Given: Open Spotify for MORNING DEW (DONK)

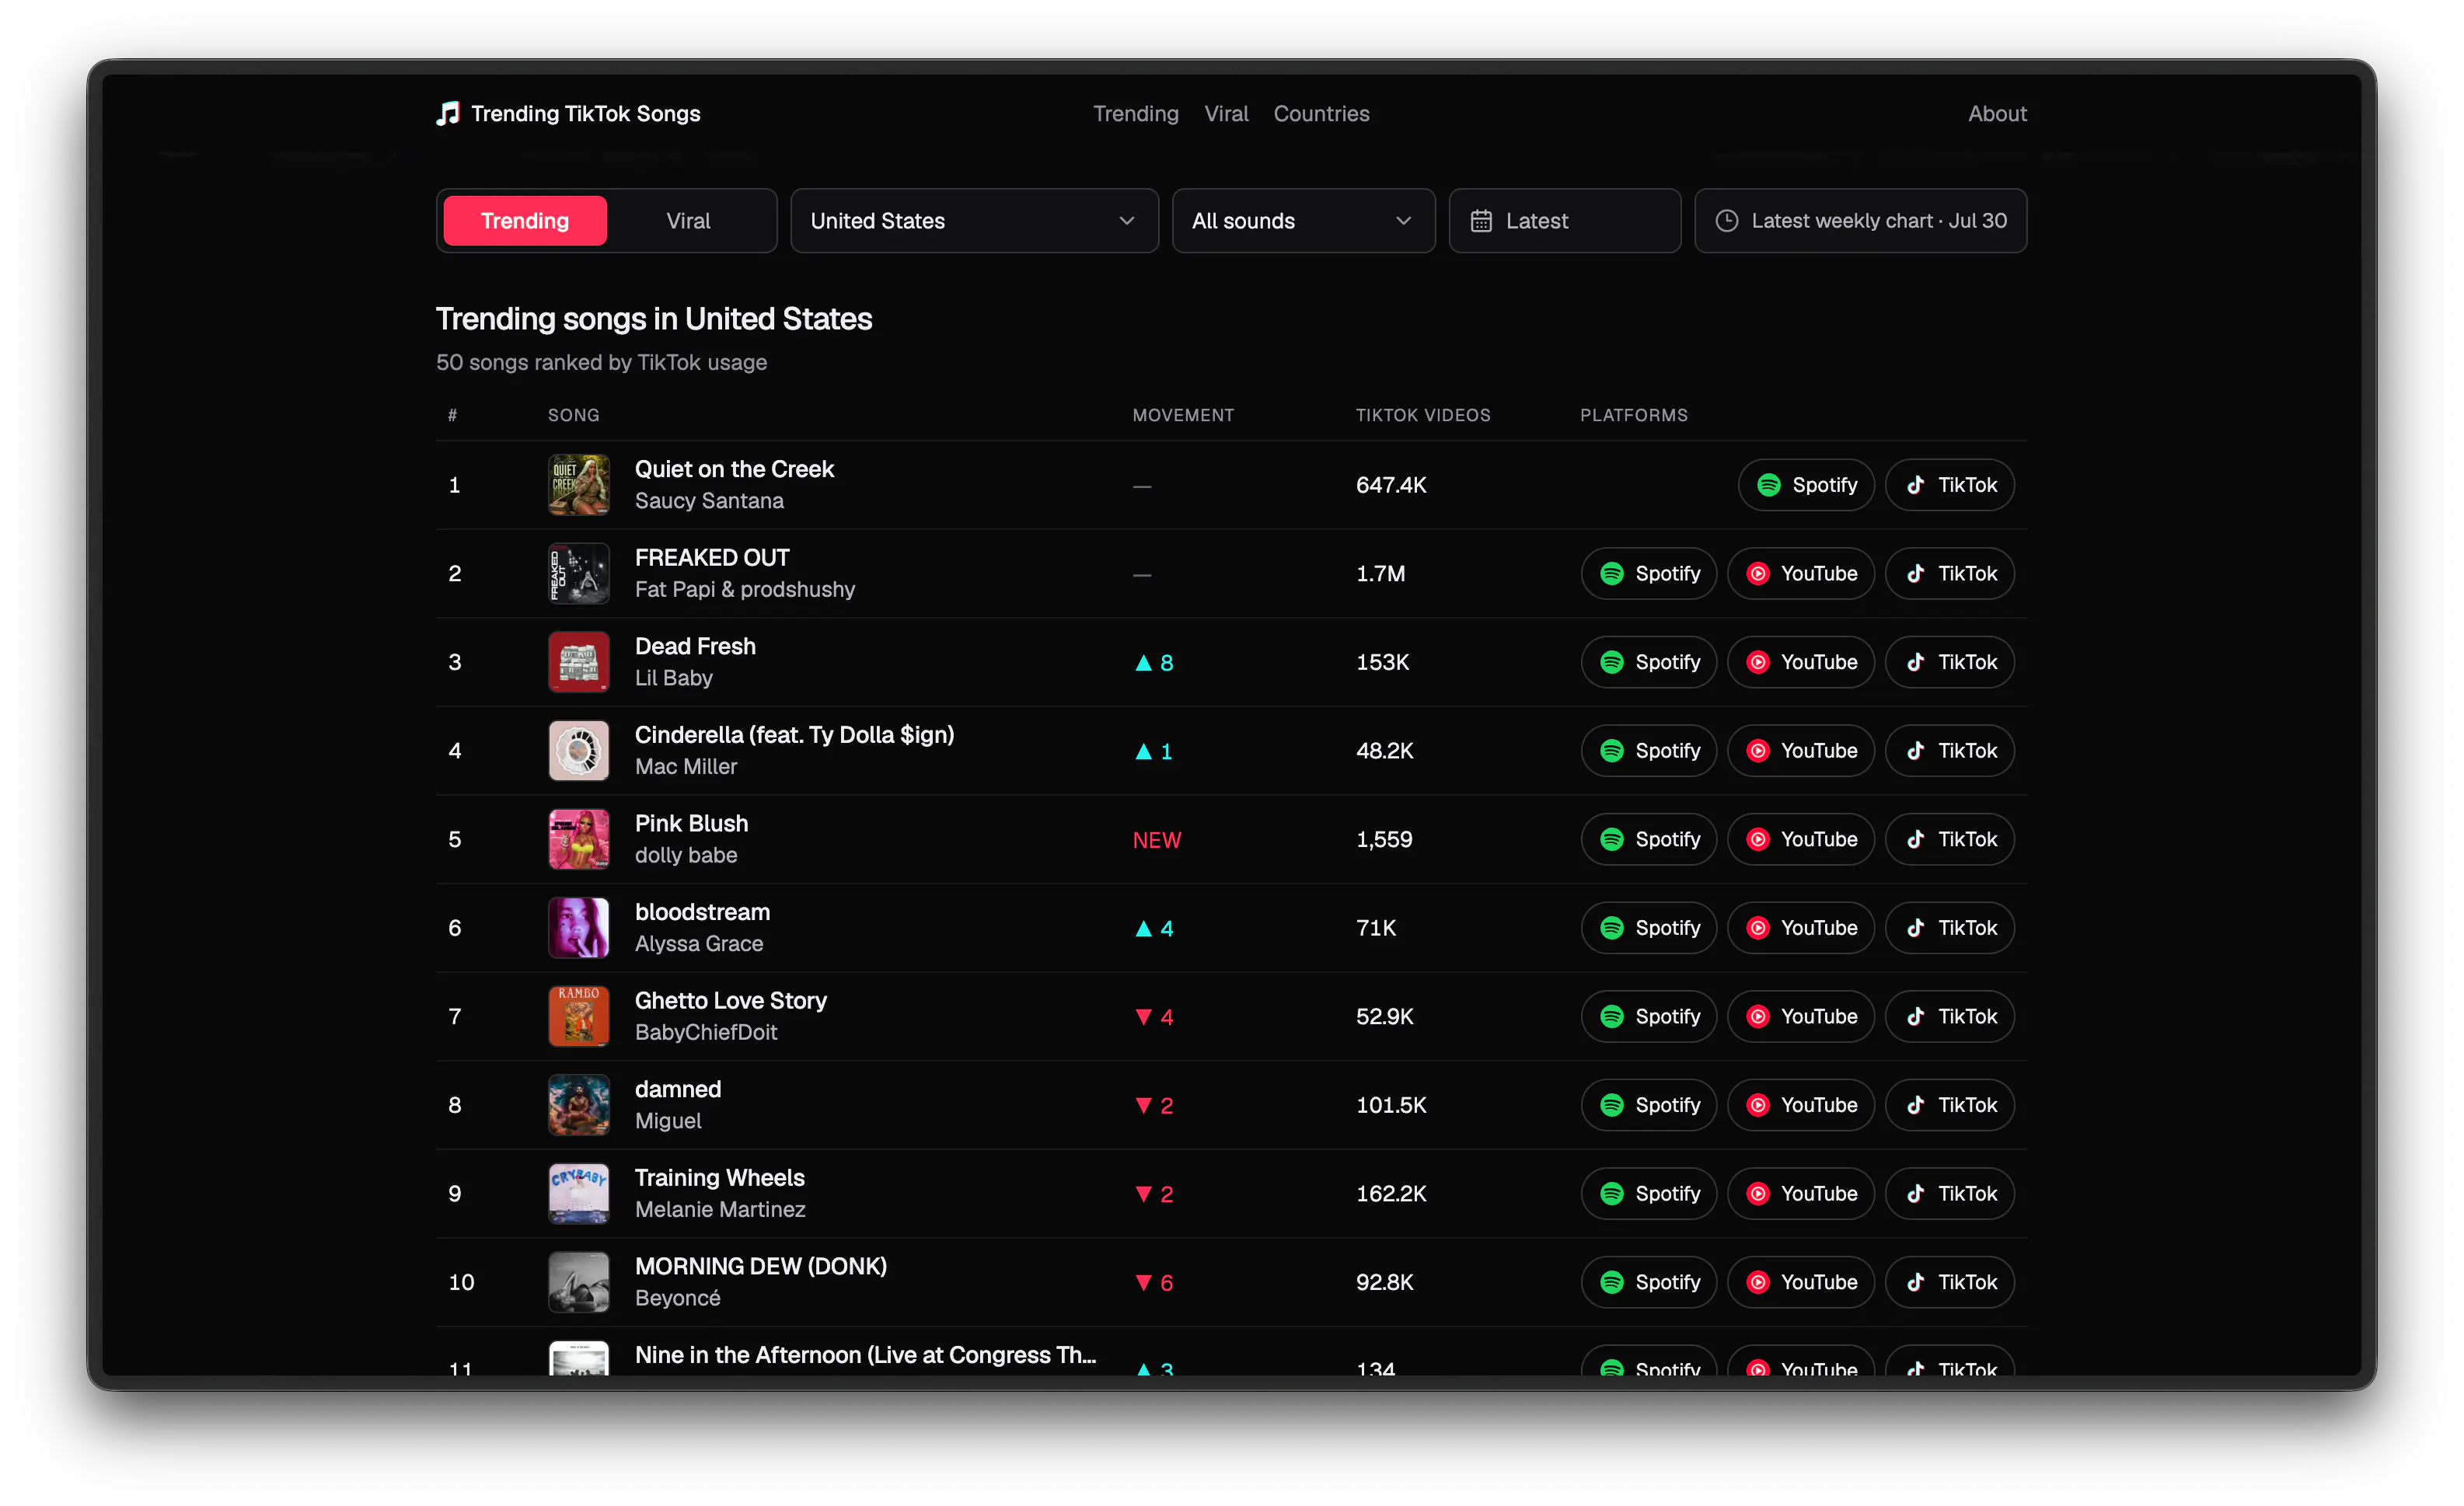Looking at the screenshot, I should point(1649,1282).
